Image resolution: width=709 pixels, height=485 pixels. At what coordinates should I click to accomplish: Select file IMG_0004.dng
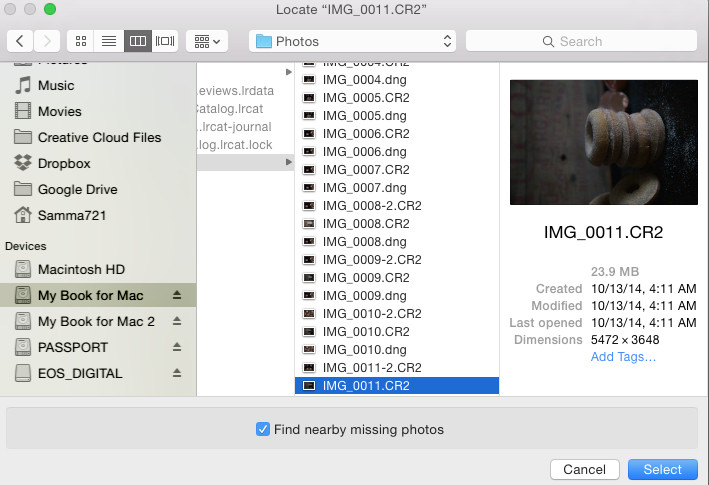364,80
